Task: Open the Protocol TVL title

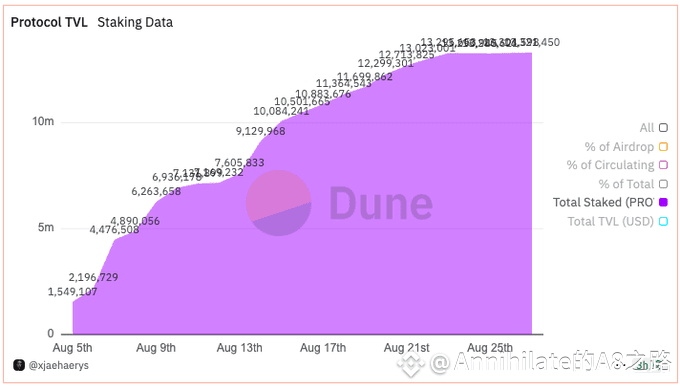Action: [x=49, y=22]
